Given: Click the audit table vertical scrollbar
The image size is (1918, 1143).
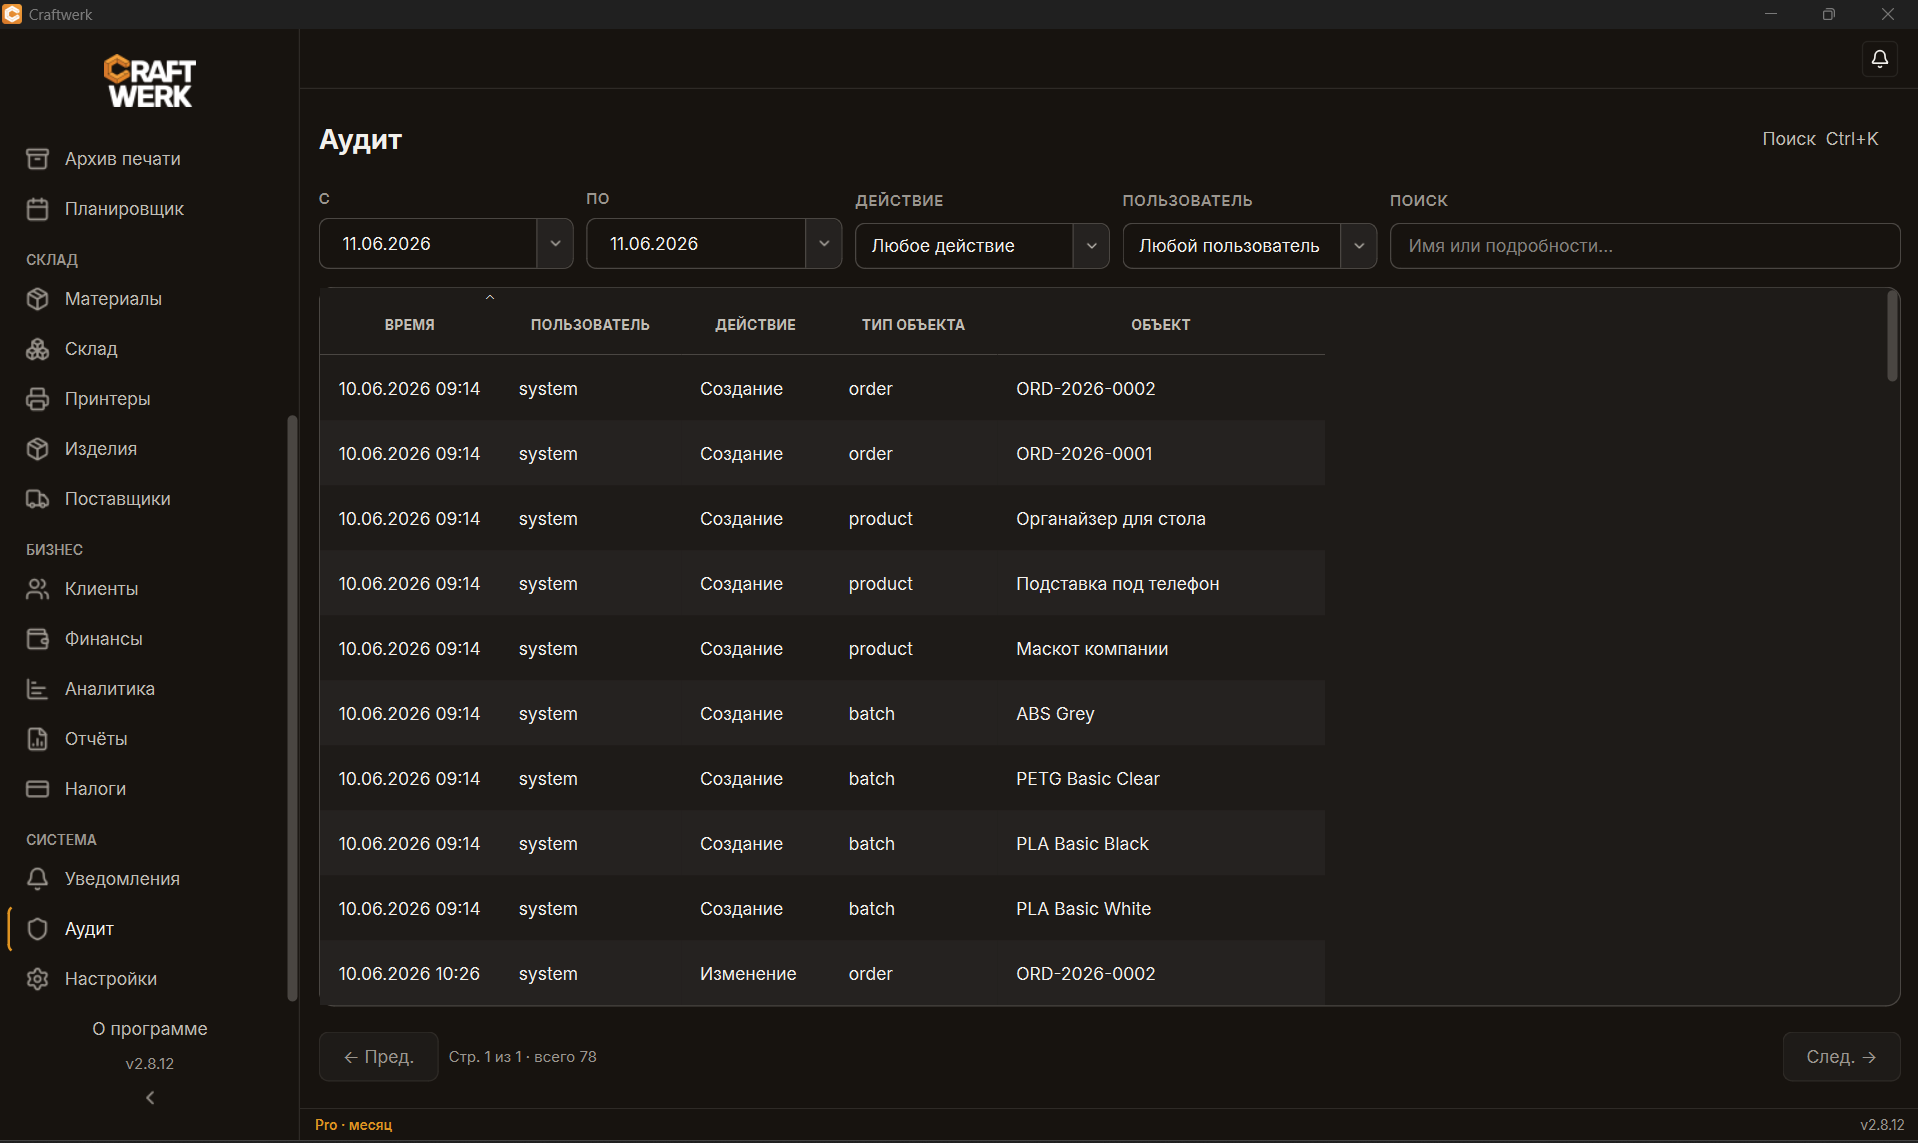Looking at the screenshot, I should pos(1892,336).
